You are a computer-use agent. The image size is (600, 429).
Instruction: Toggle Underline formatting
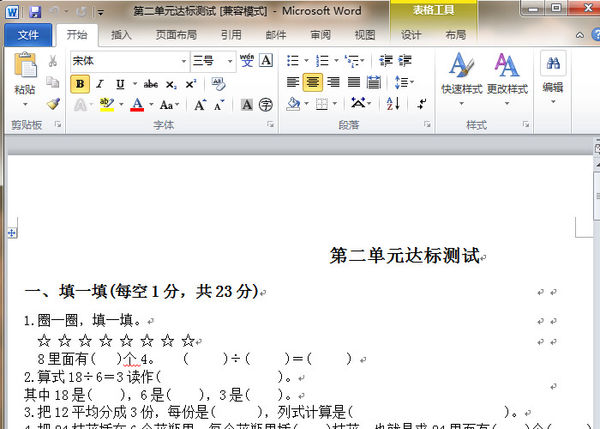point(120,84)
